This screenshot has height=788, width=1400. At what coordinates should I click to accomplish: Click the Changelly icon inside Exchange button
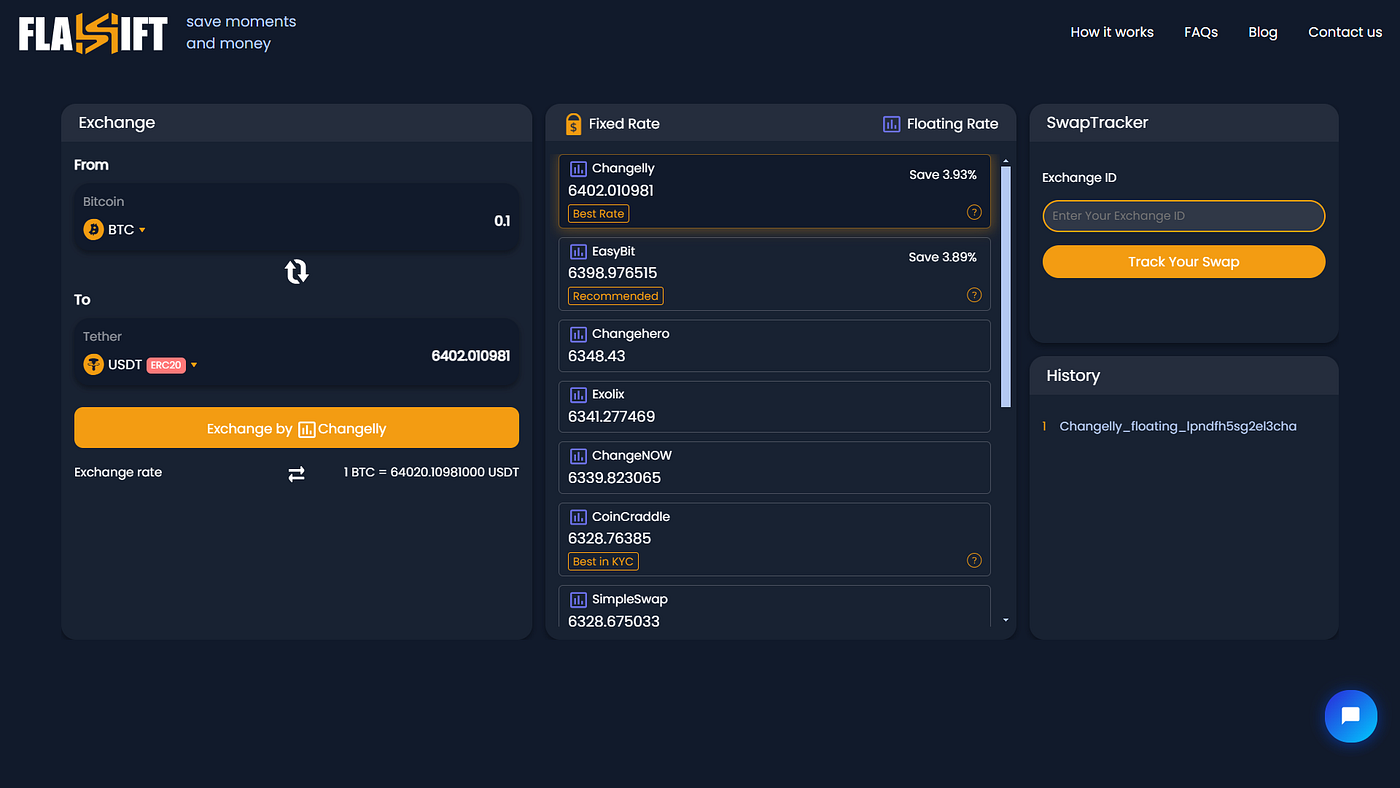[307, 429]
